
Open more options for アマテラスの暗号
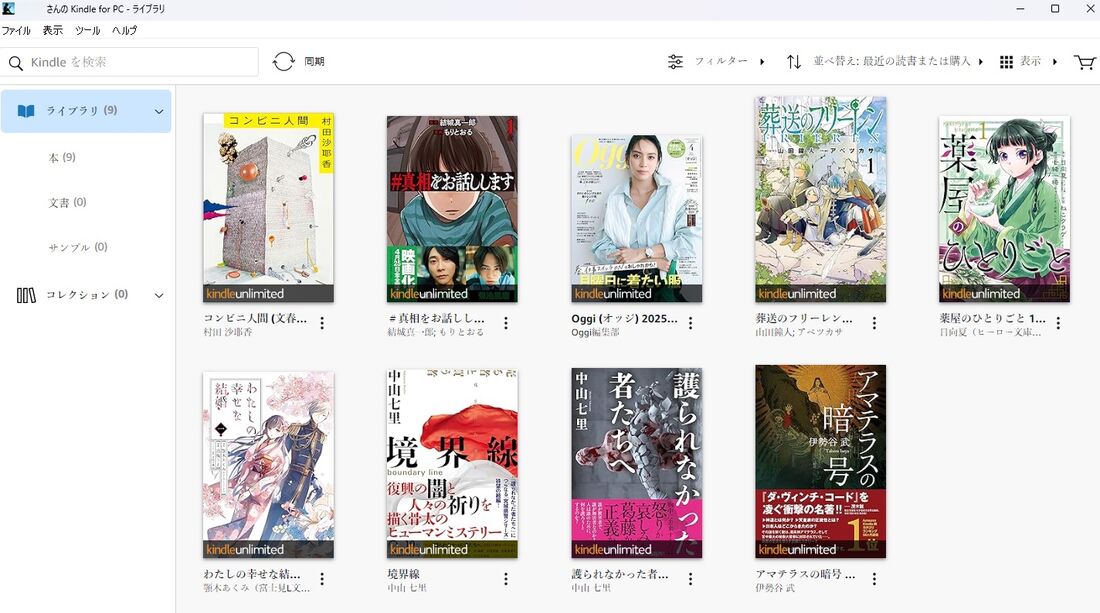[874, 579]
